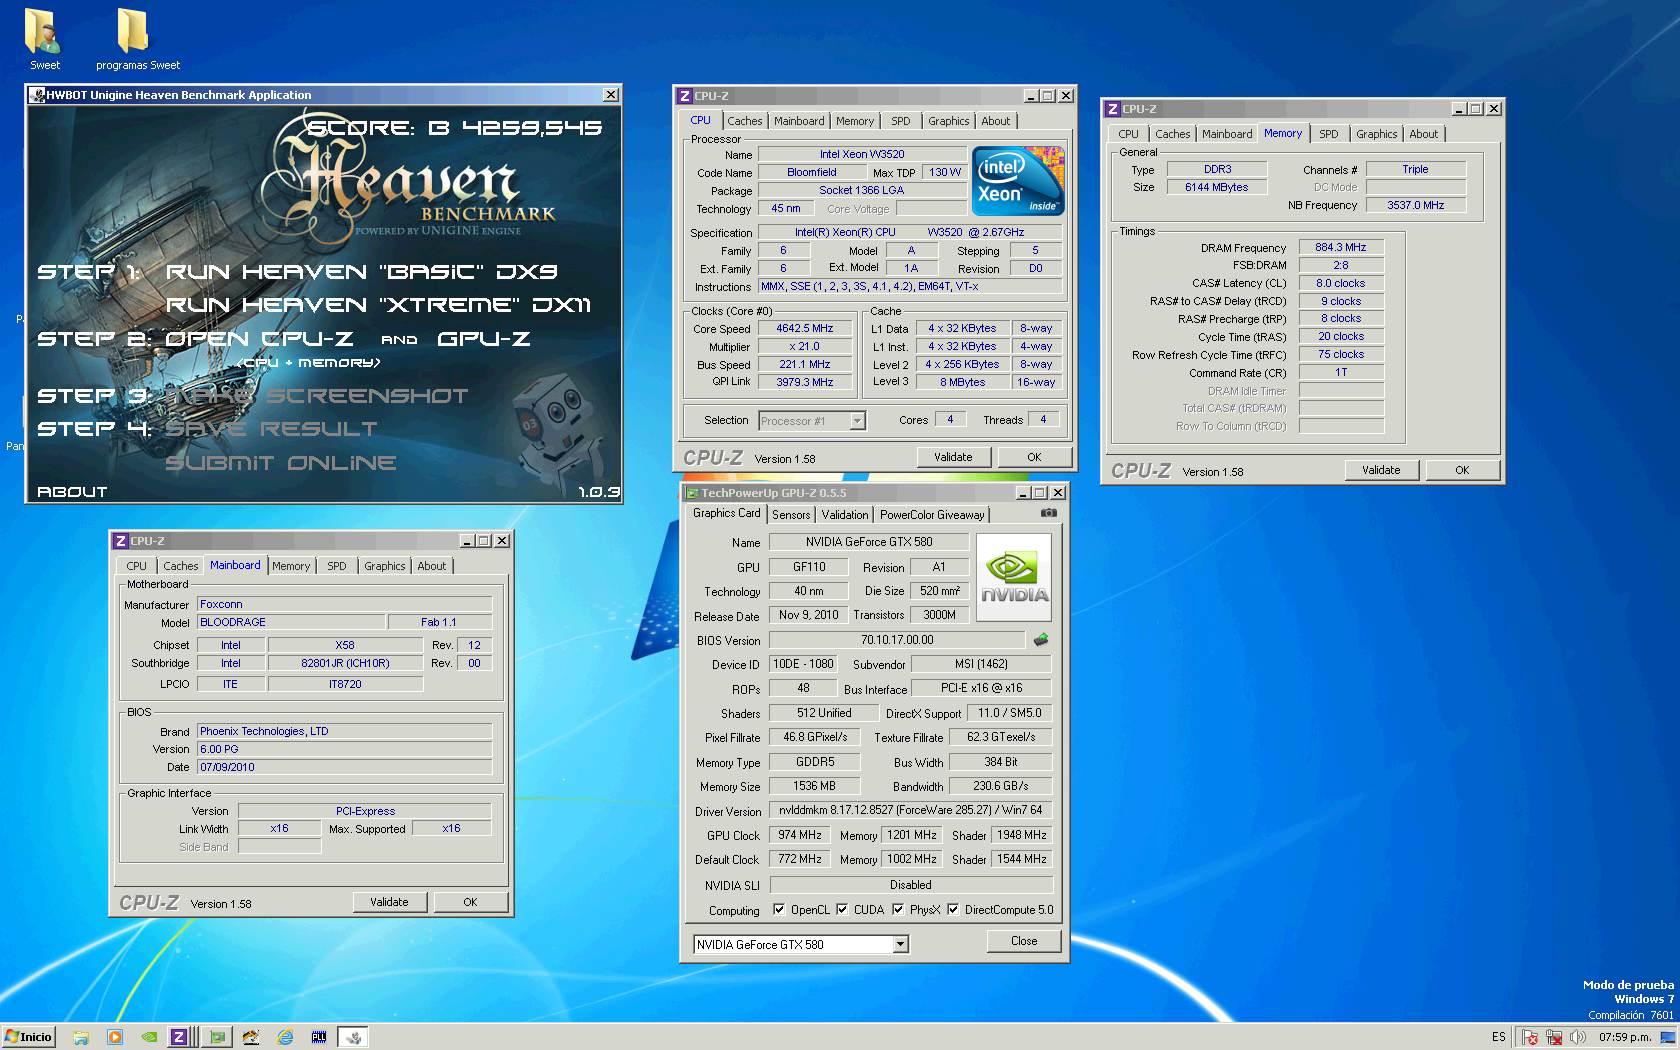Click title icon of CPU-Z Mainboard window
Image resolution: width=1680 pixels, height=1050 pixels.
120,541
